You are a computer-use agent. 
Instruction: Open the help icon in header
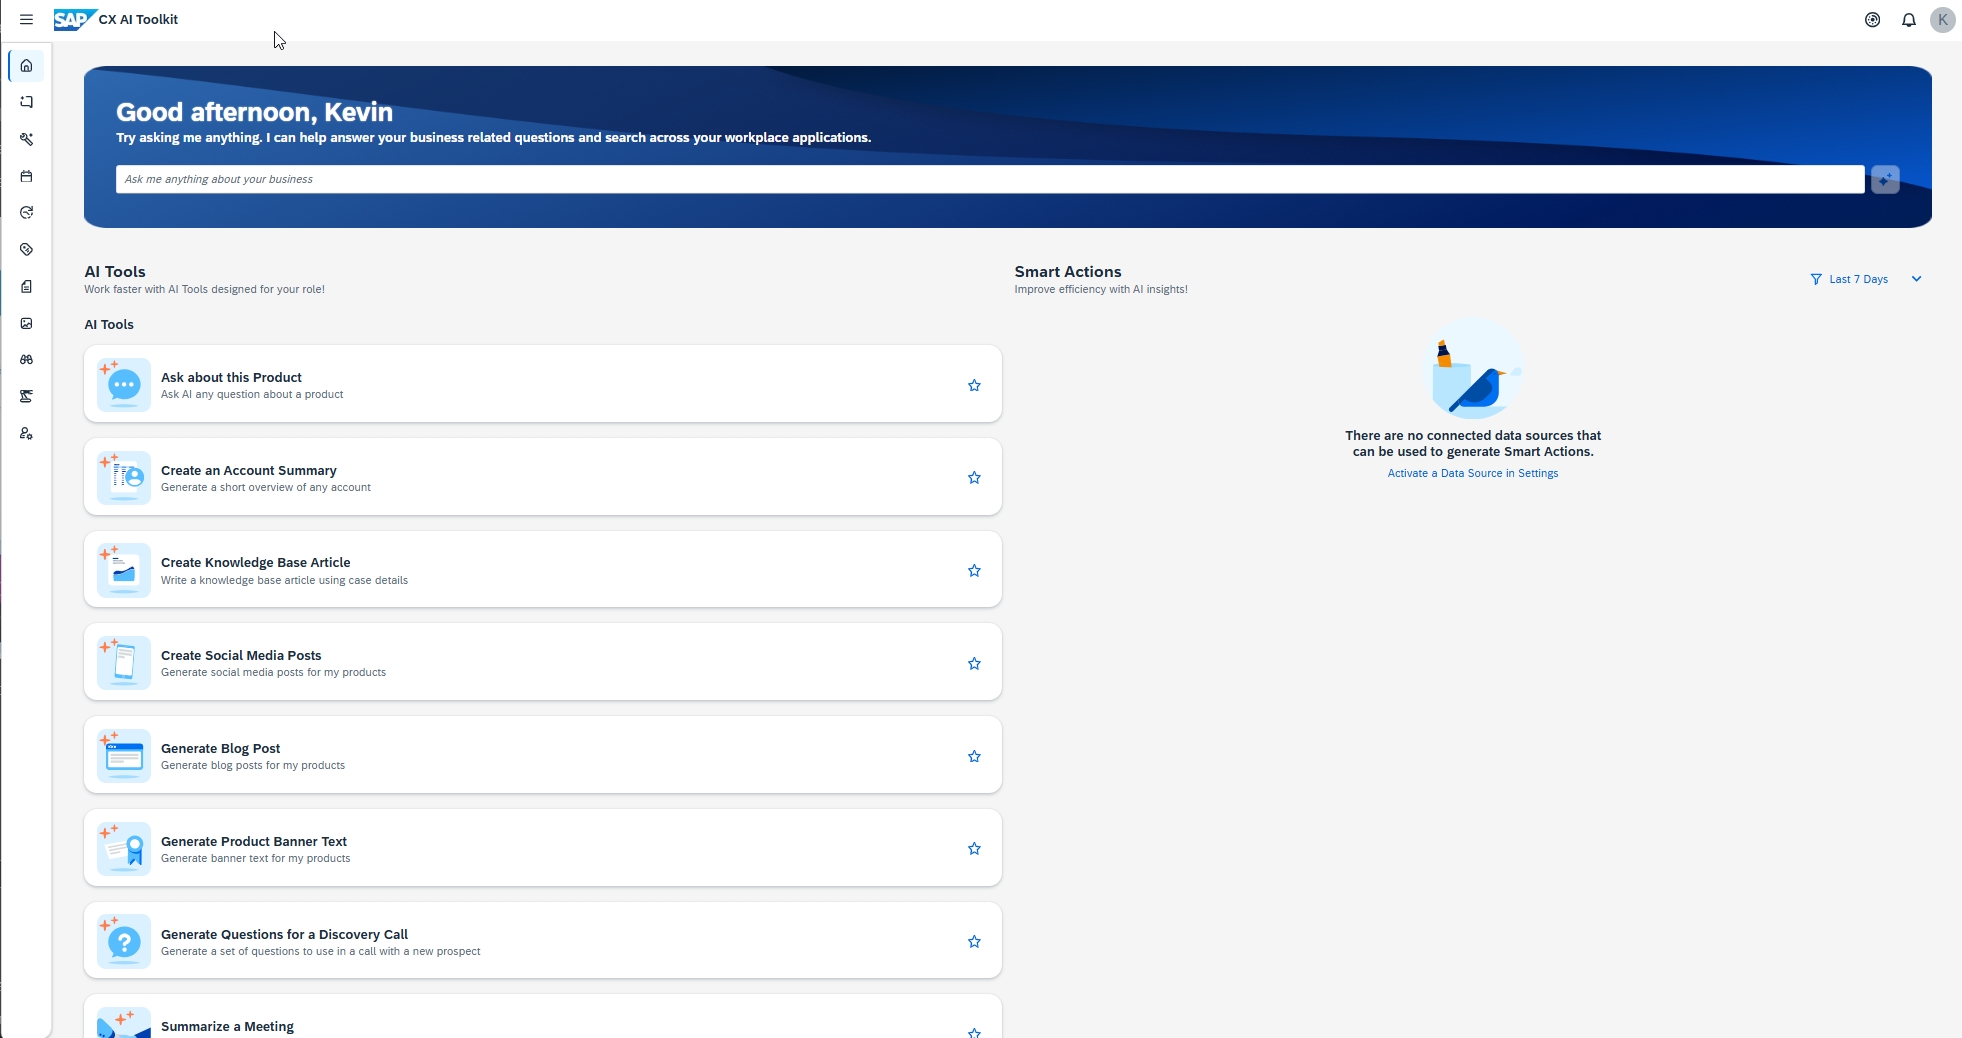click(1873, 20)
